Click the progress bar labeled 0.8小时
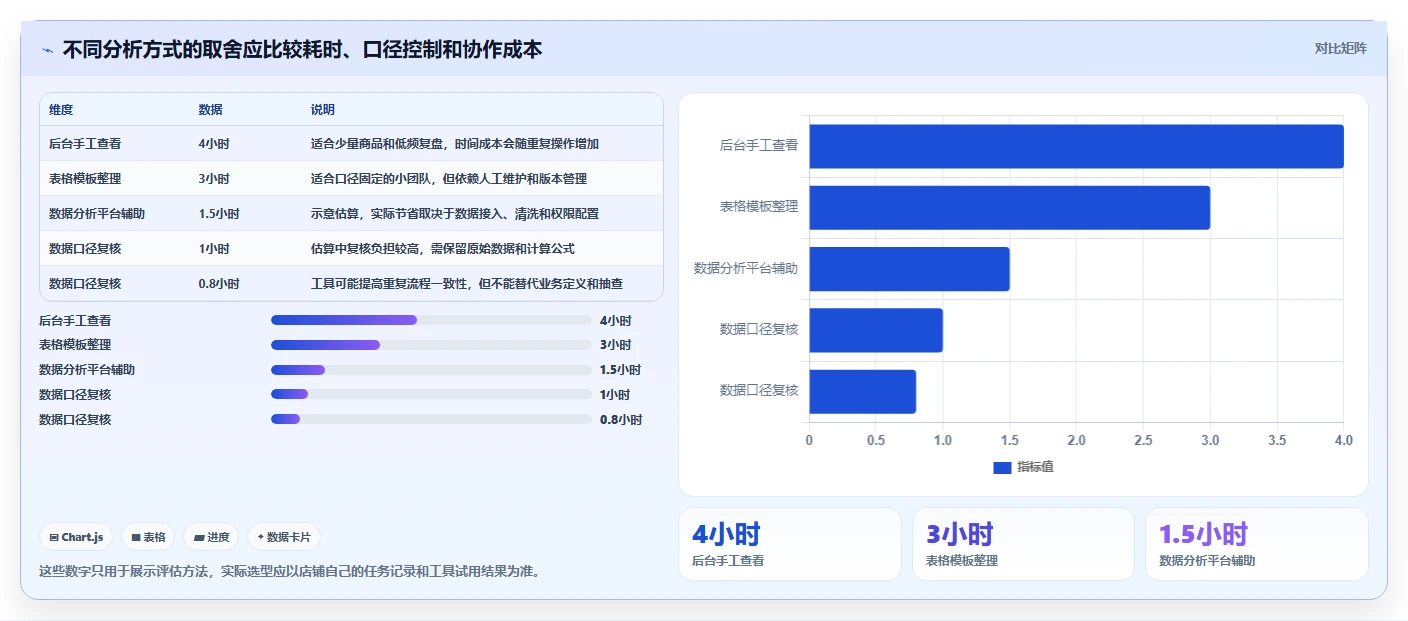Viewport: 1408px width, 621px height. point(431,419)
